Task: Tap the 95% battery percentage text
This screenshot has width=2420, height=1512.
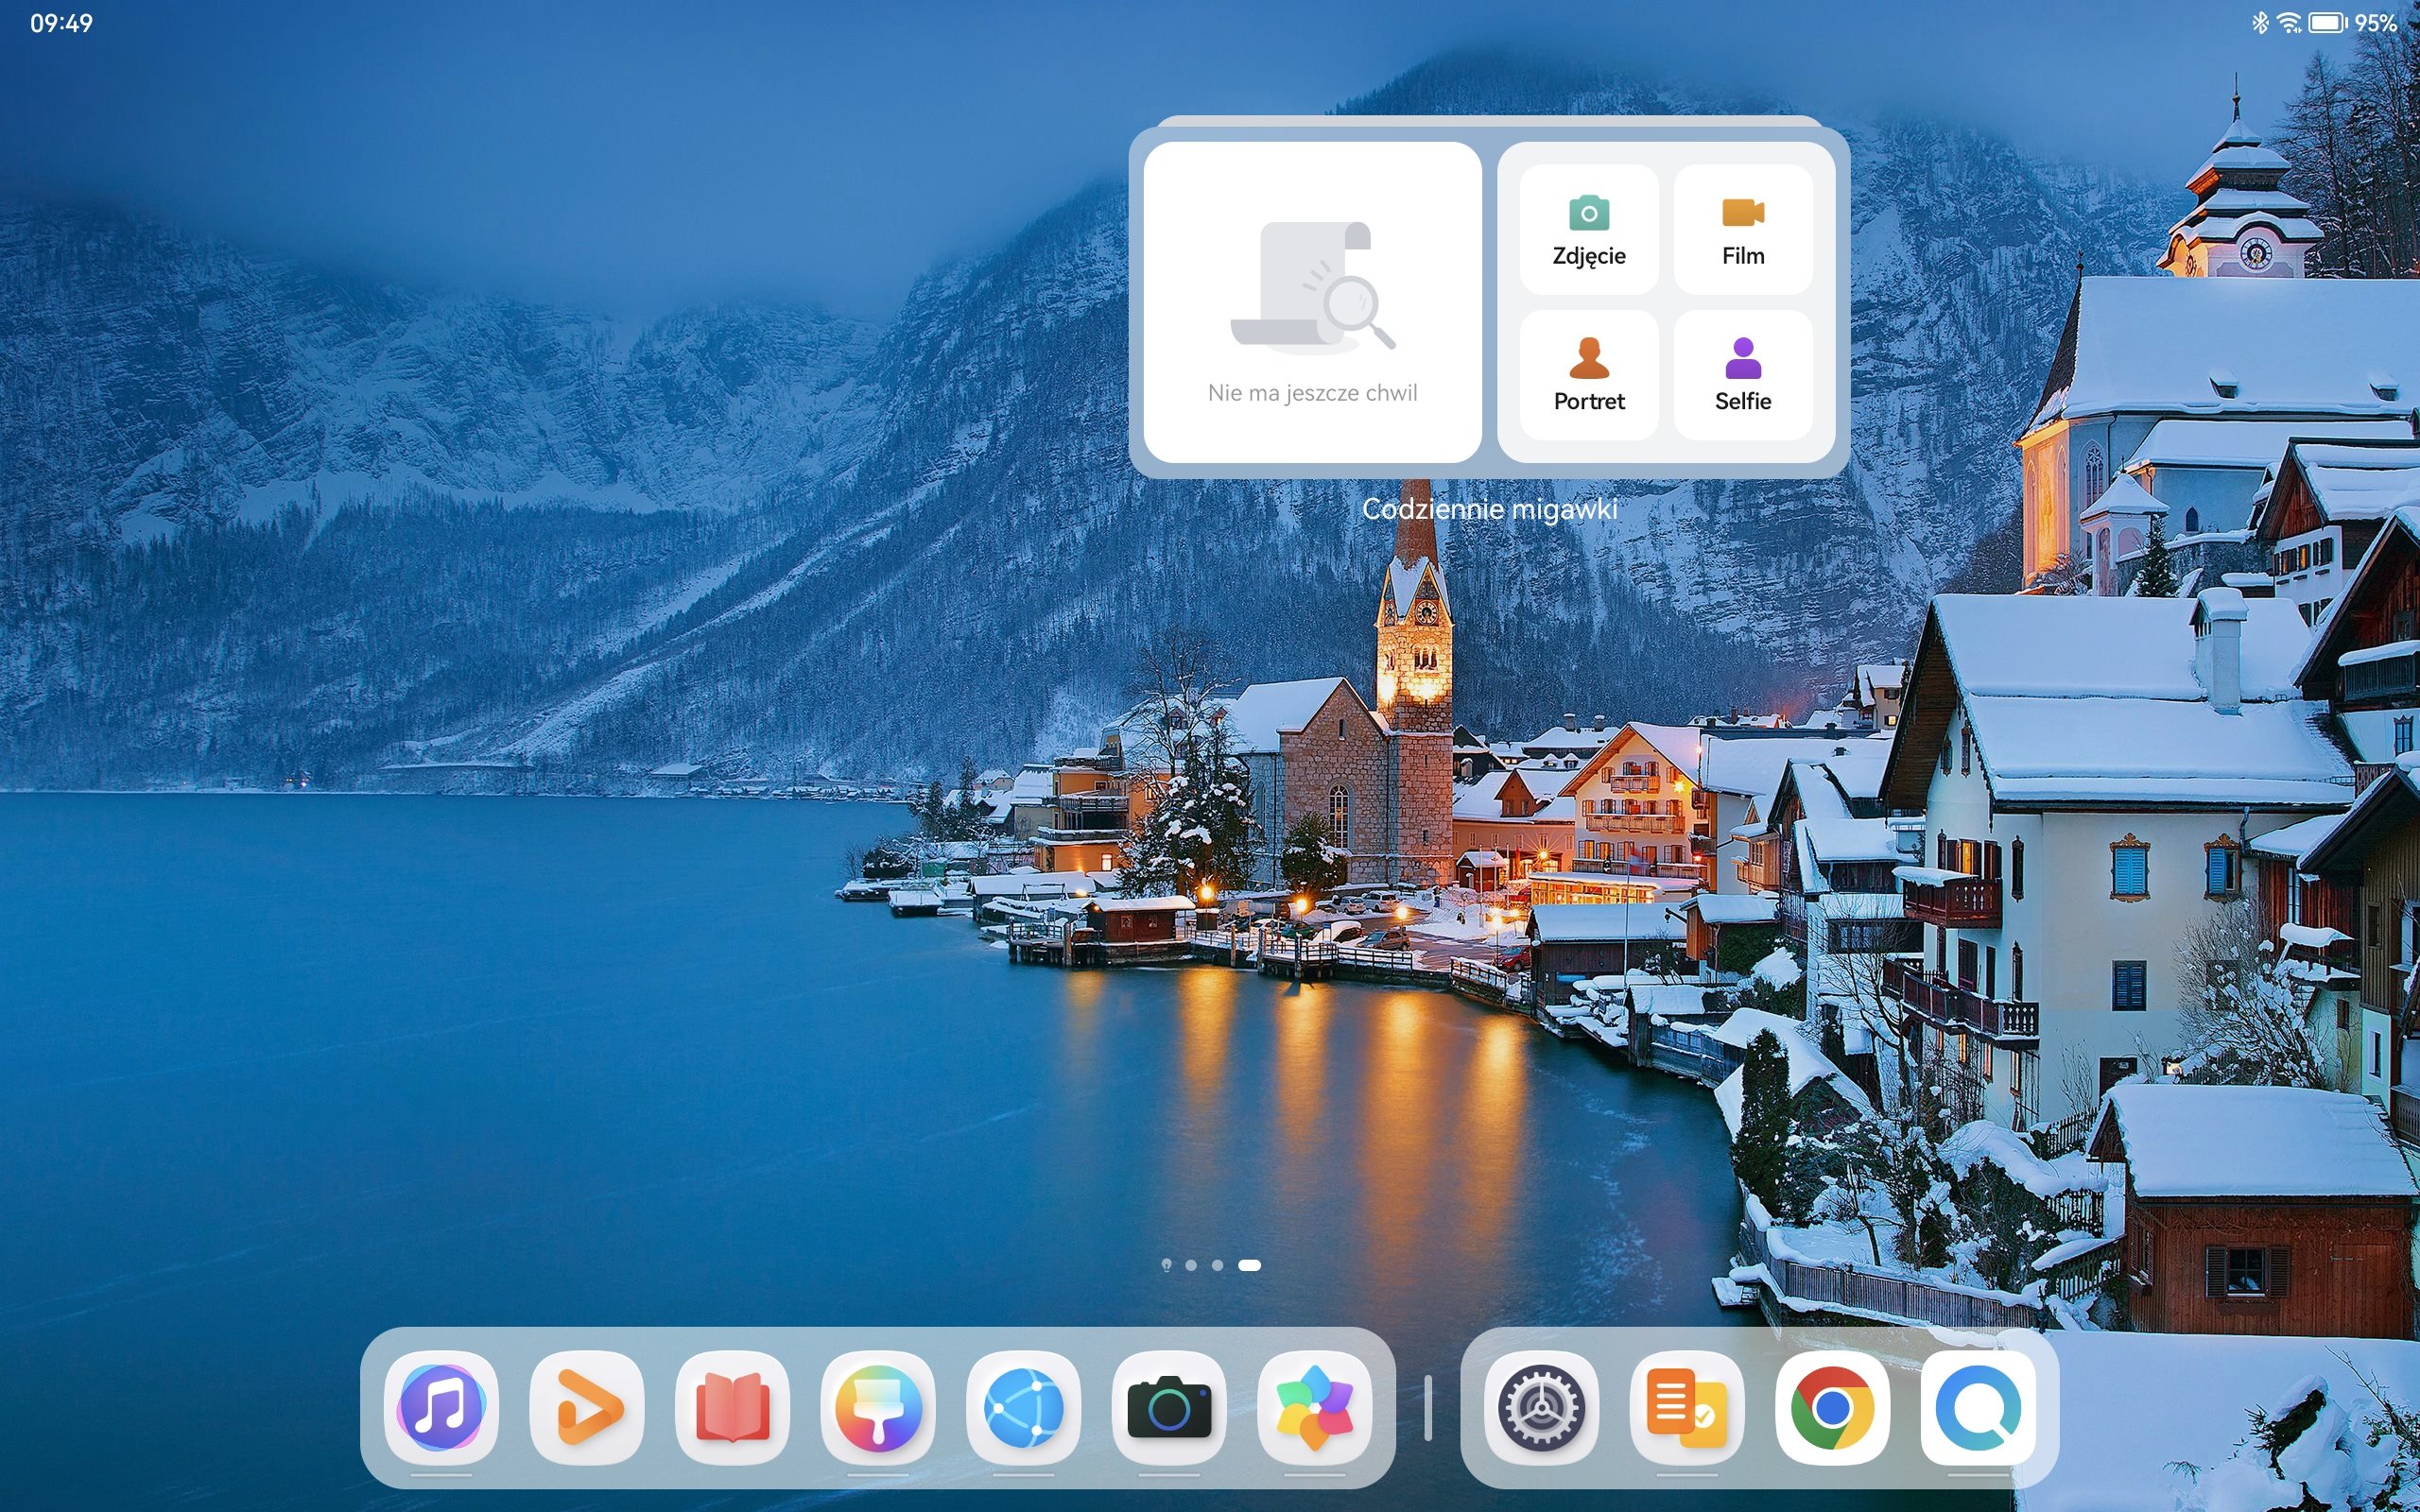Action: (2375, 23)
